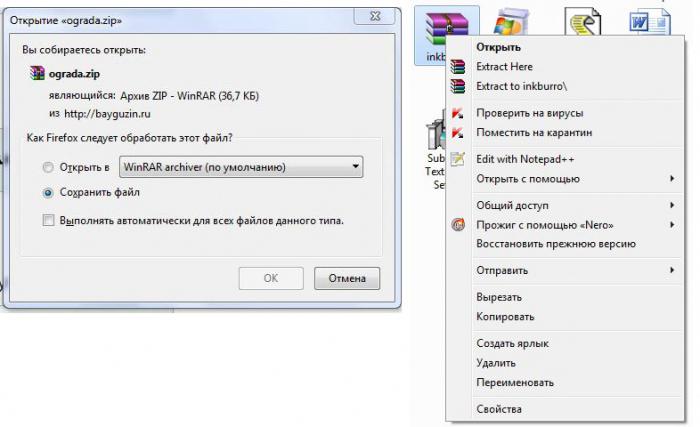This screenshot has width=700, height=427.
Task: Click the Вы собираетесь открыть: label
Action: pyautogui.click(x=84, y=50)
